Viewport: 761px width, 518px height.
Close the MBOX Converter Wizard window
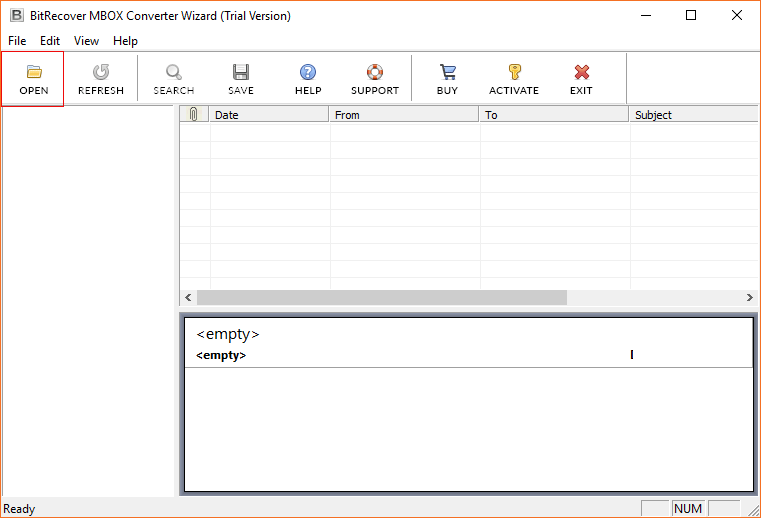[737, 16]
